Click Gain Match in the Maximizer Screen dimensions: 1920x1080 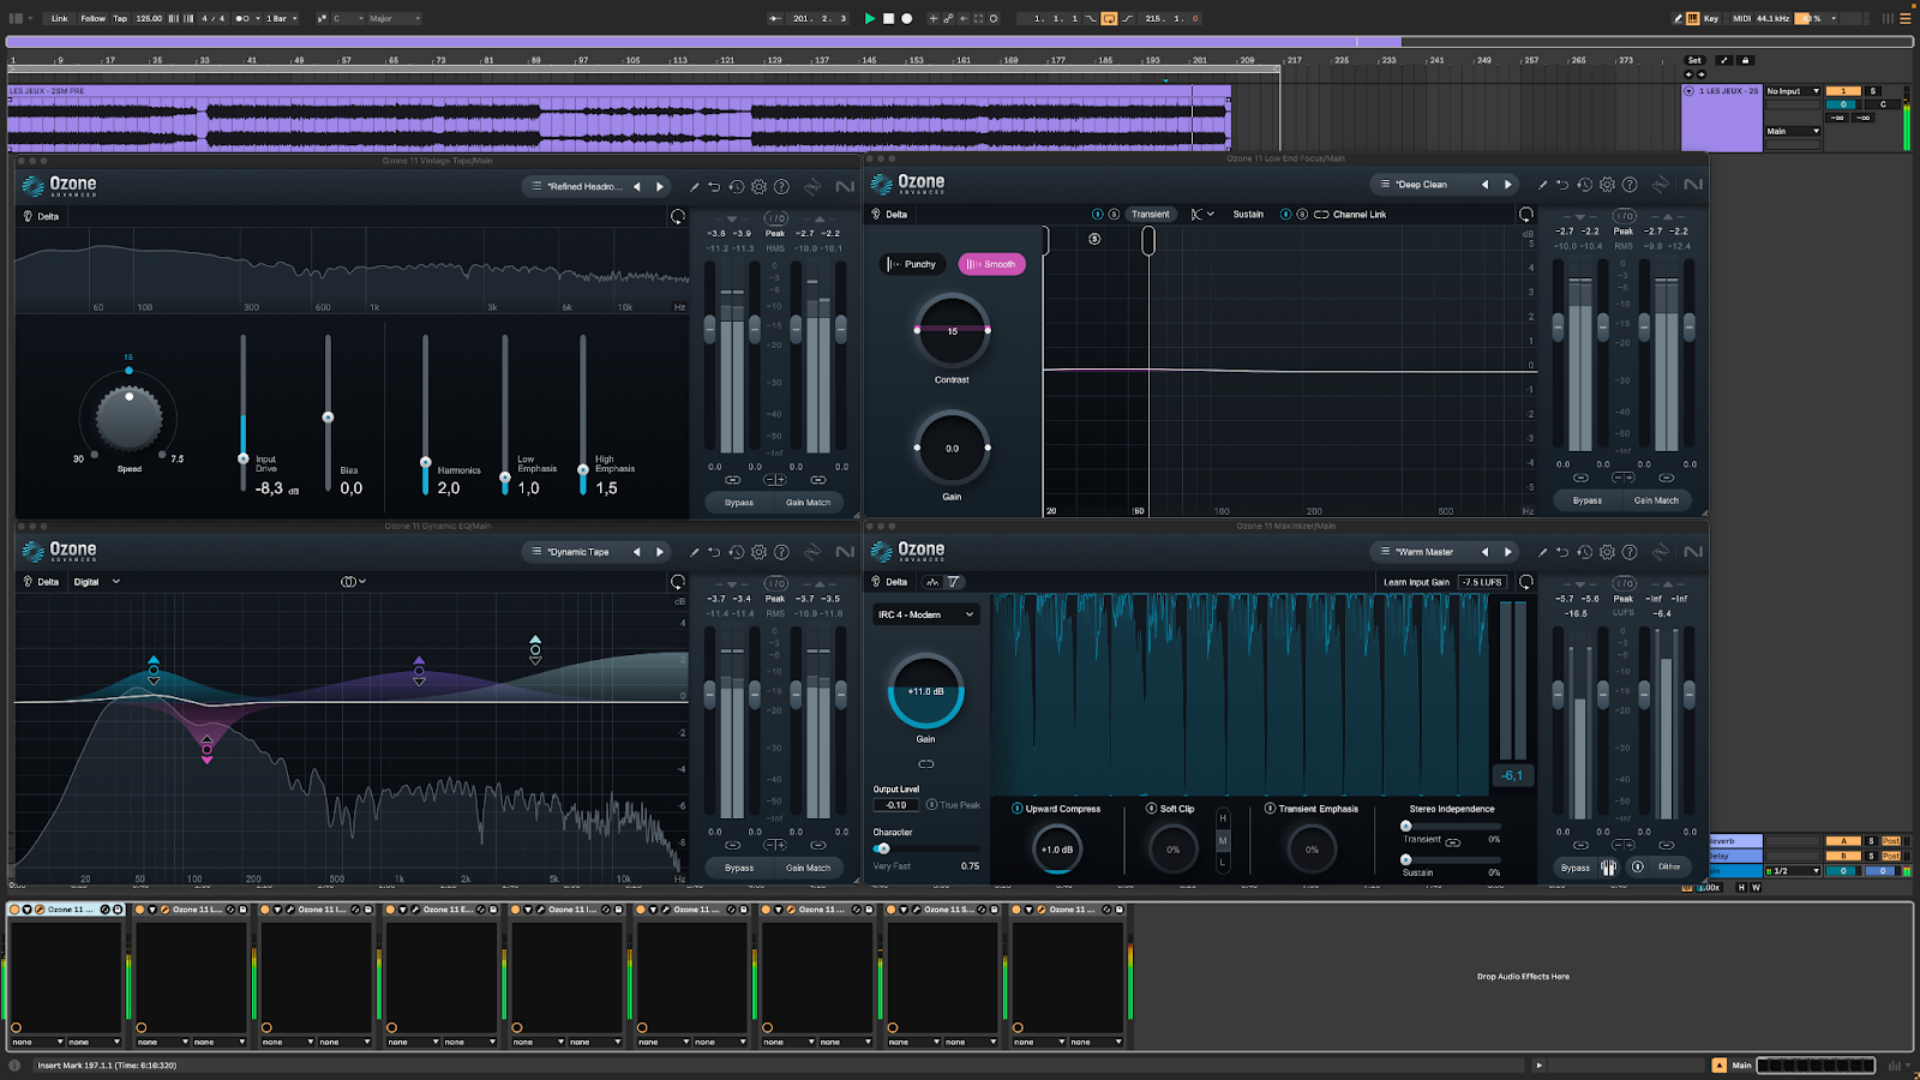coord(1608,867)
